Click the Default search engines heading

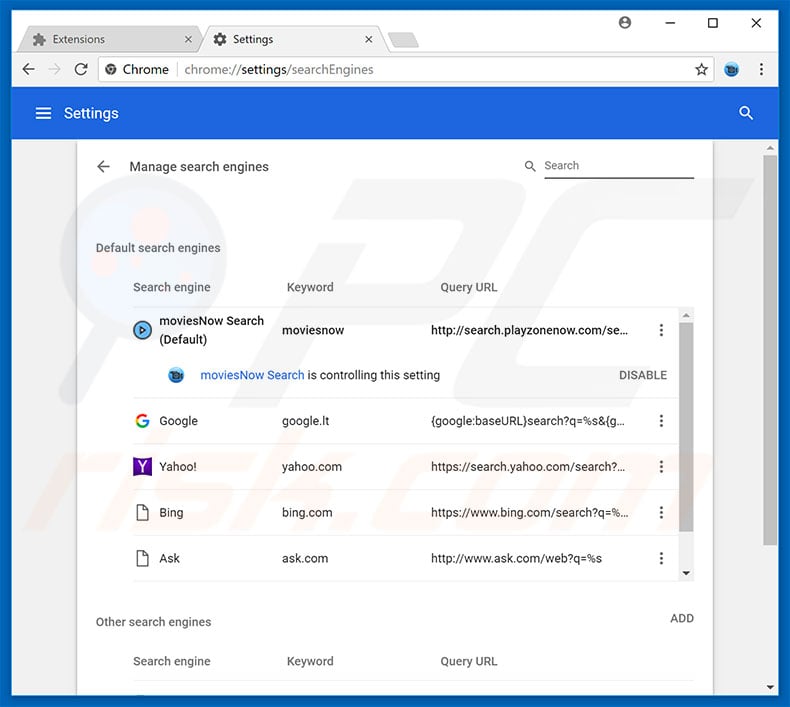158,248
